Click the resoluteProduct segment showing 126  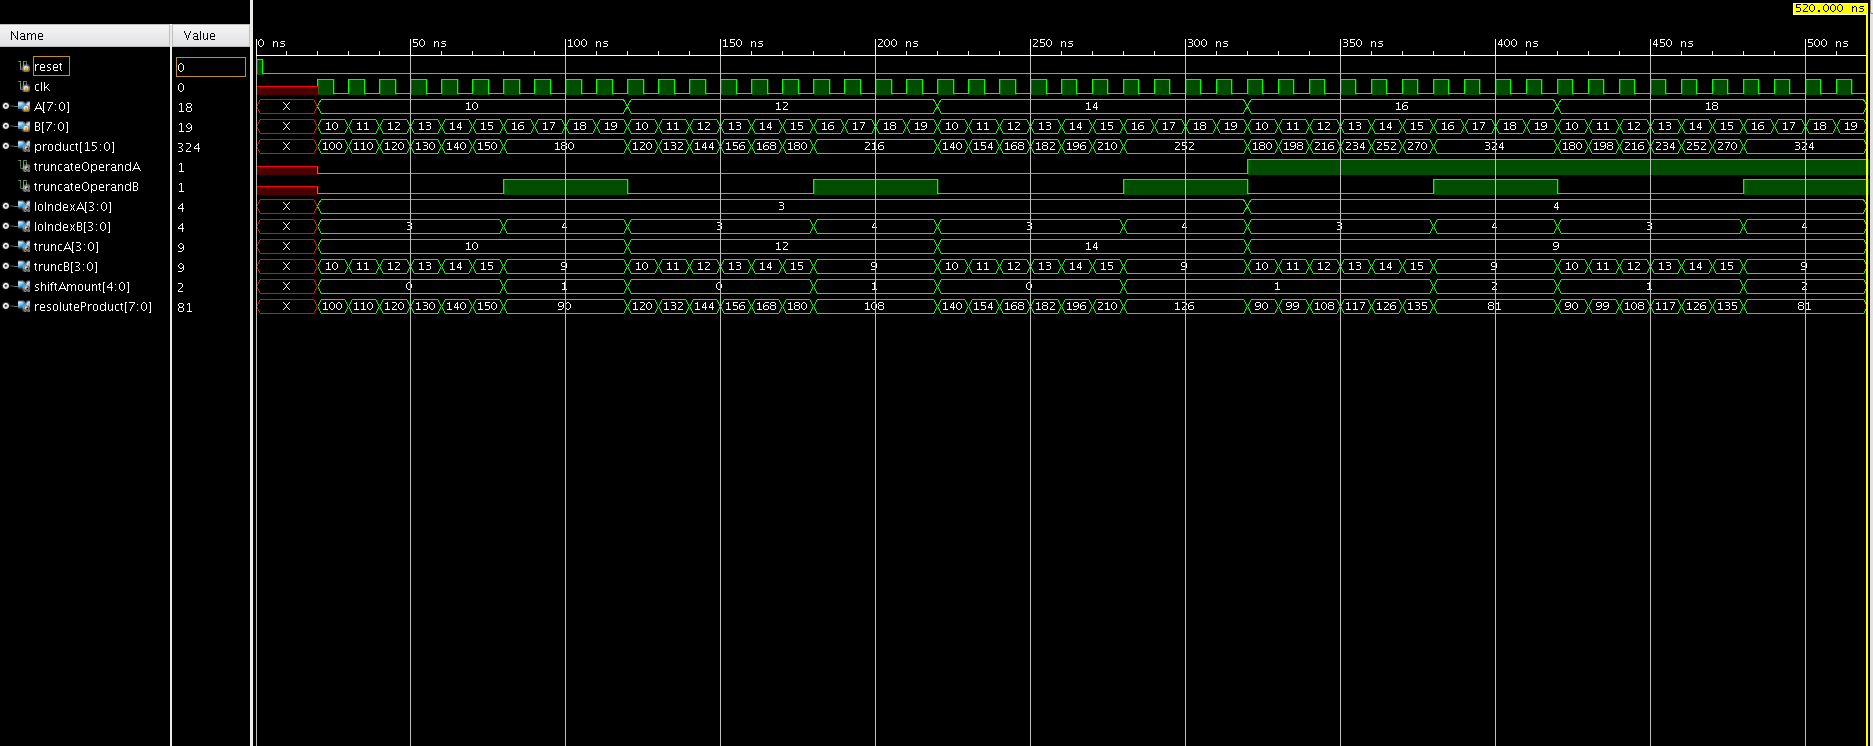coord(1185,306)
